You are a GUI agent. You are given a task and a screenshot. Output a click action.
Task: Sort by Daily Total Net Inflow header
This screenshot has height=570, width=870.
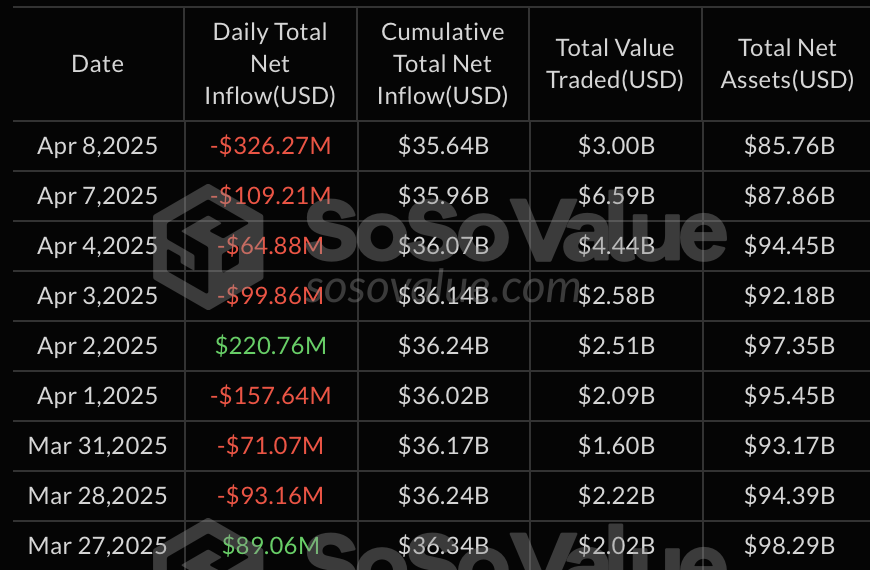coord(270,64)
